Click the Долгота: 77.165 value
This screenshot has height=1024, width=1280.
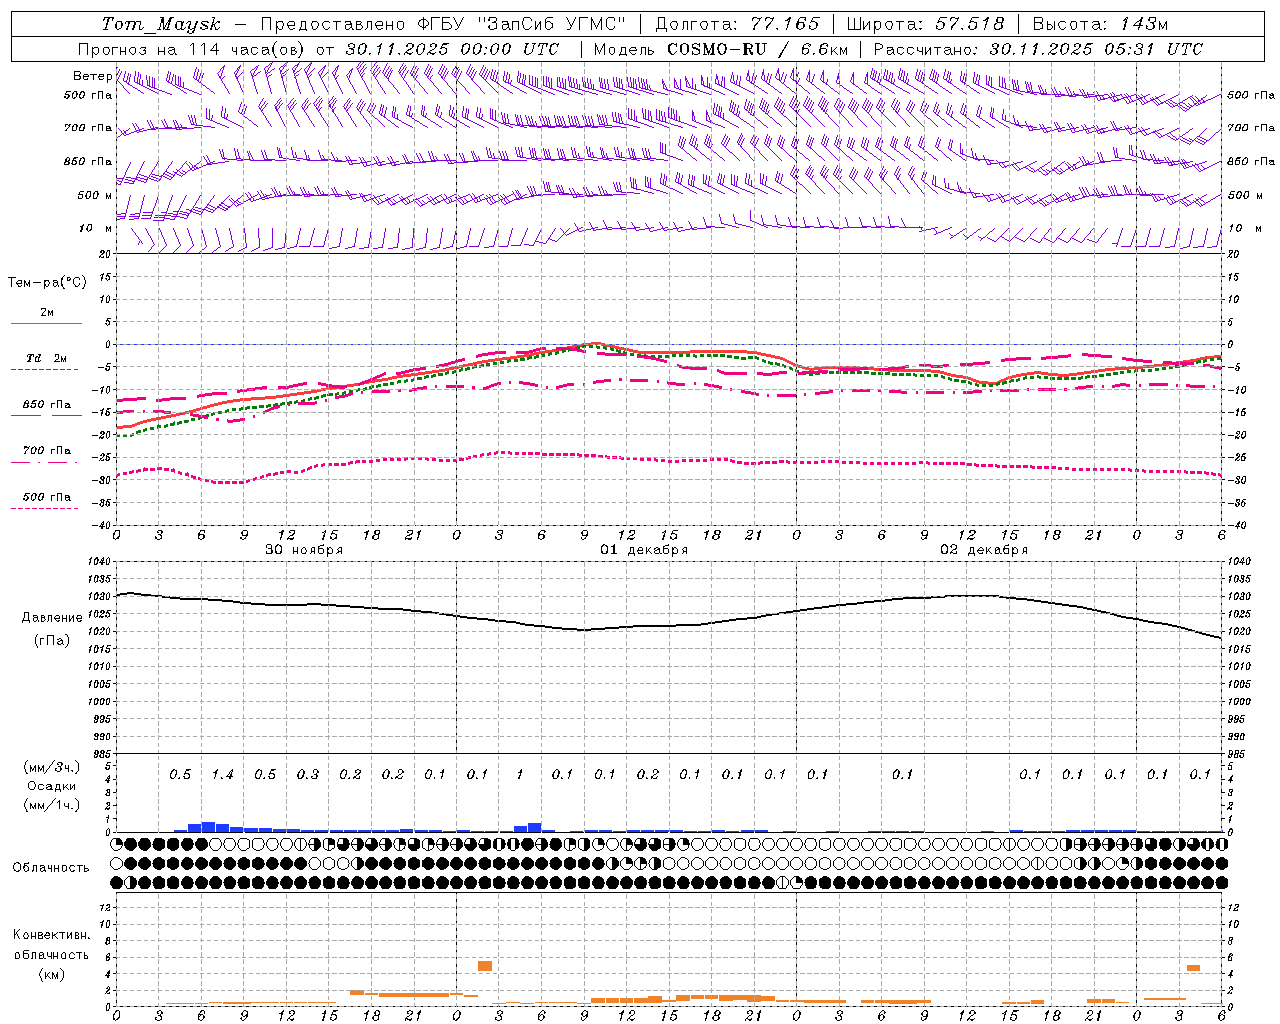[737, 24]
